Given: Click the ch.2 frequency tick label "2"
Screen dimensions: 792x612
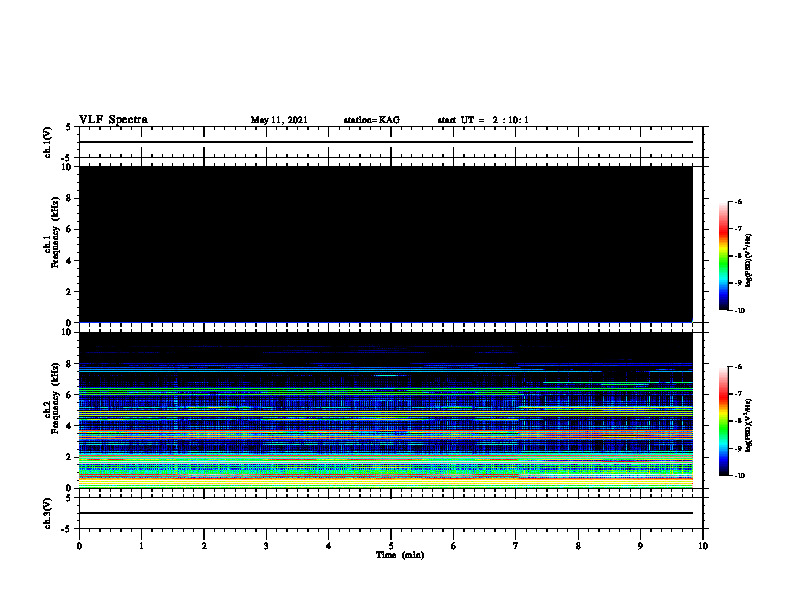Looking at the screenshot, I should 69,457.
